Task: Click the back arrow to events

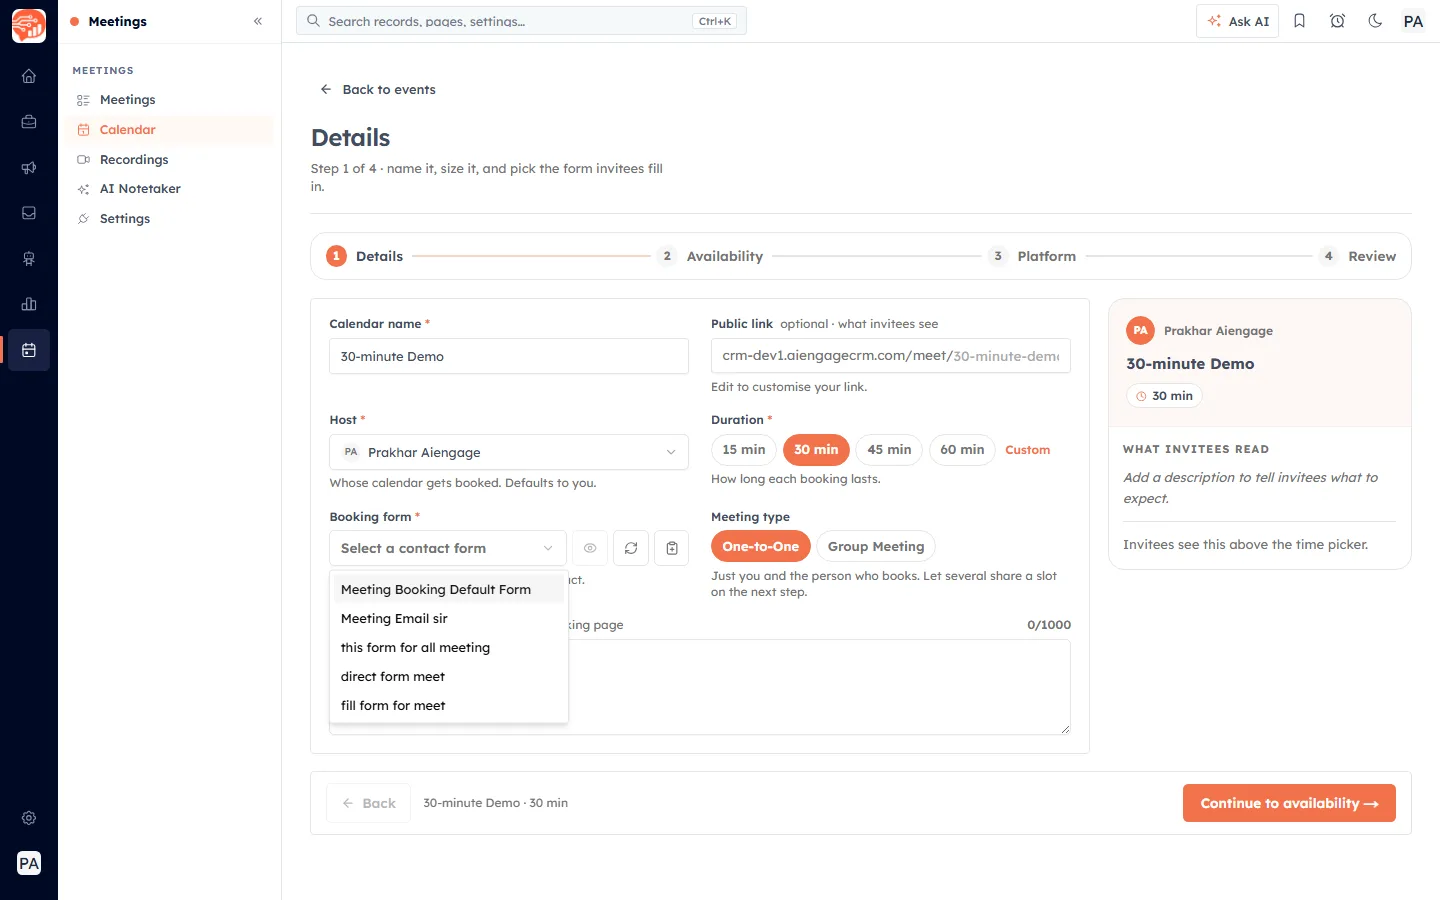Action: point(325,89)
